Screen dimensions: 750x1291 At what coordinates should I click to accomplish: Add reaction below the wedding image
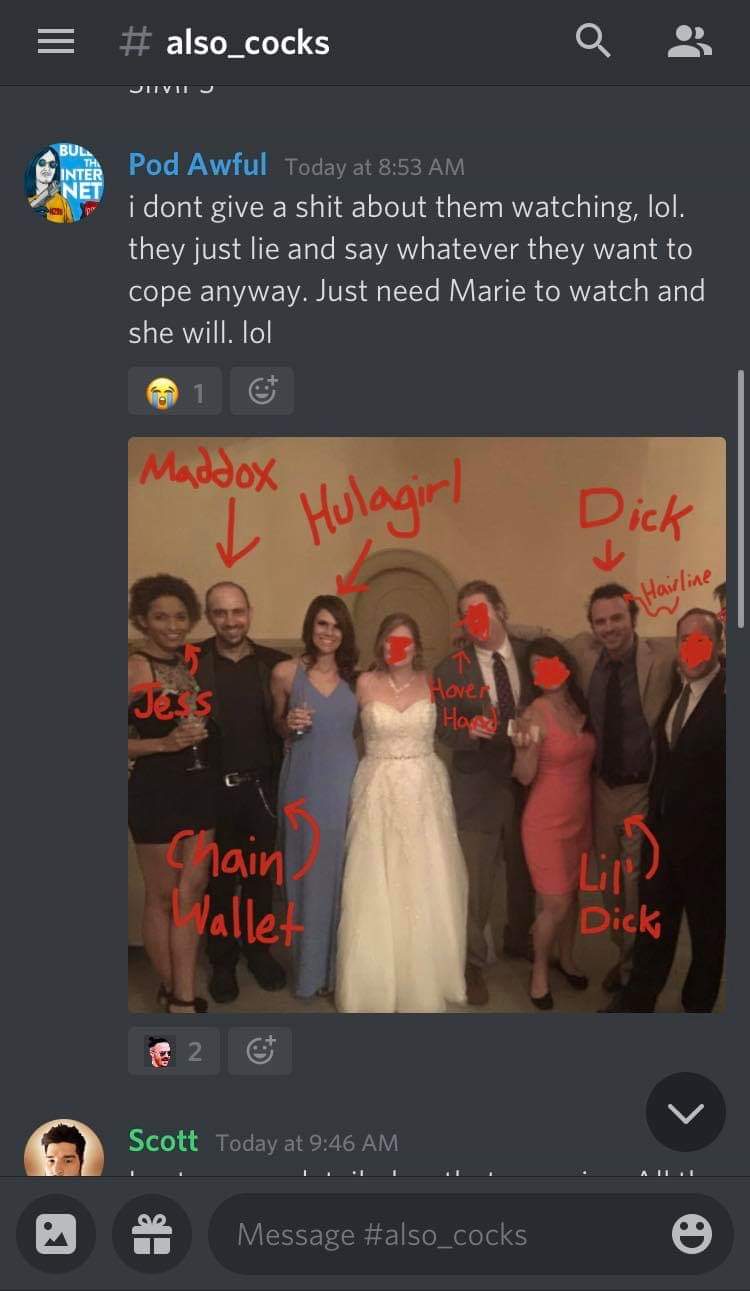click(x=260, y=1051)
